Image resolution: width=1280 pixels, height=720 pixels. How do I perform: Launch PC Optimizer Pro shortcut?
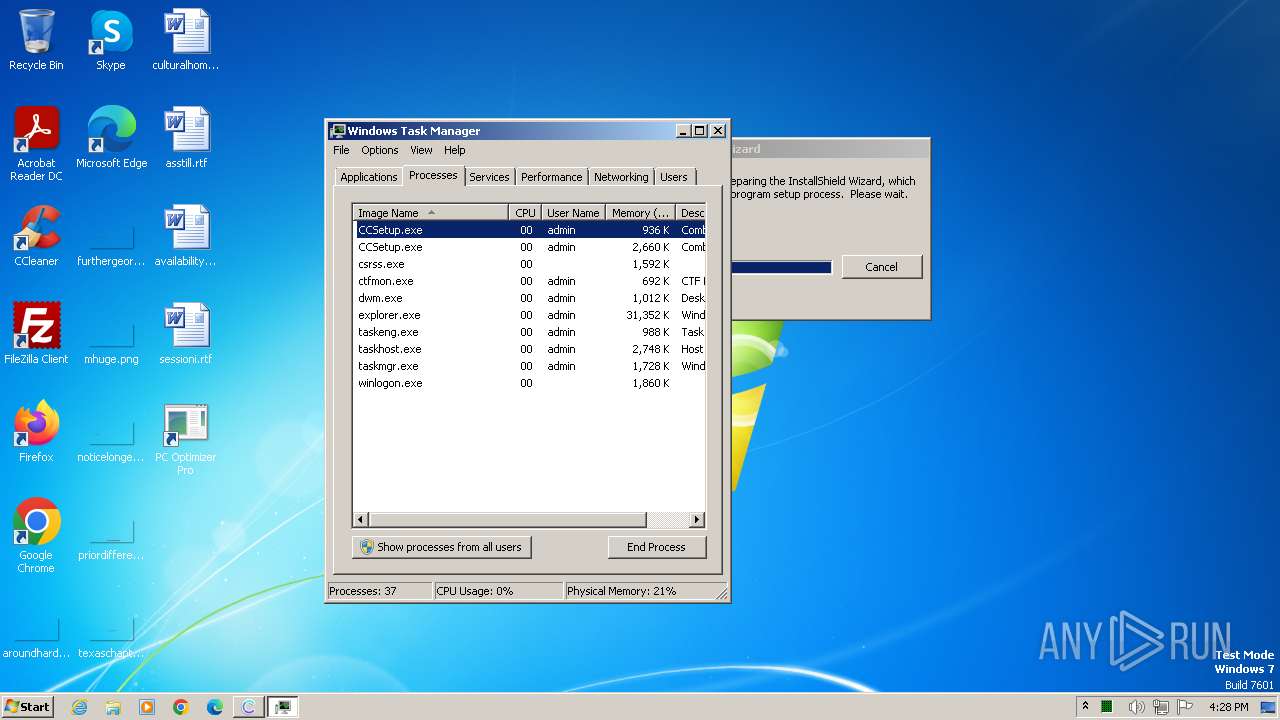[185, 438]
